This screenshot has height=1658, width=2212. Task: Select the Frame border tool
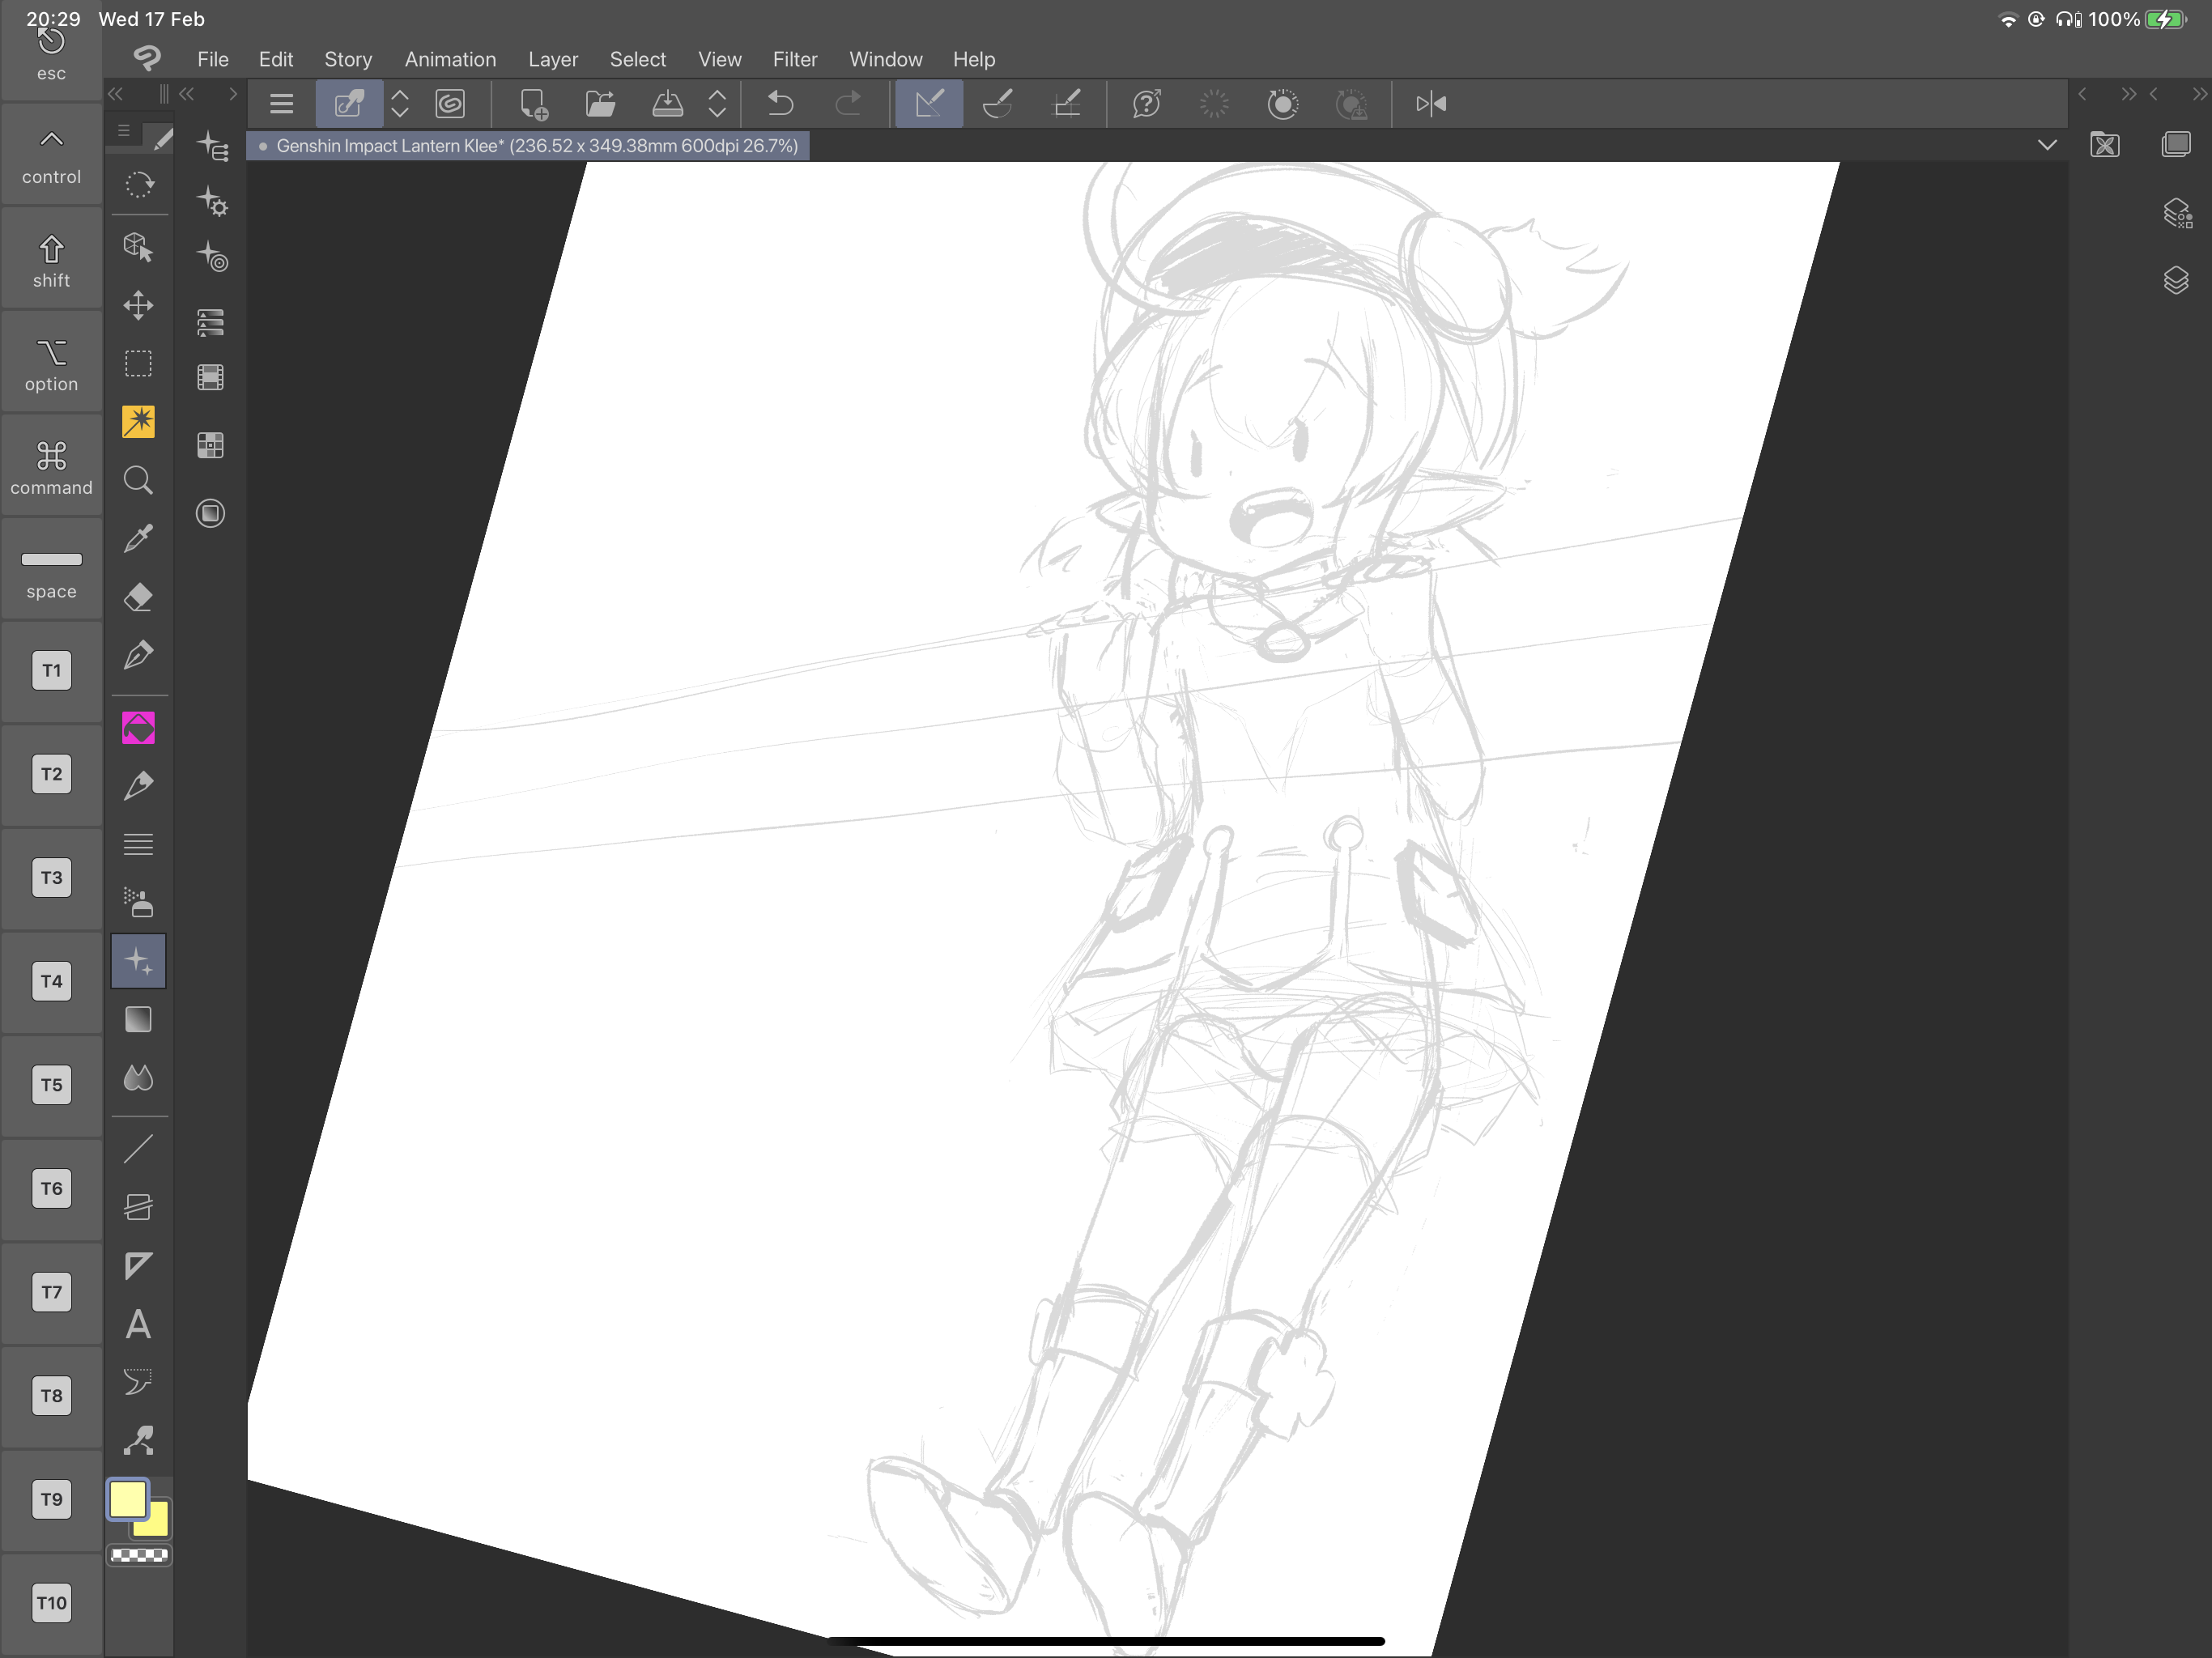tap(138, 1207)
